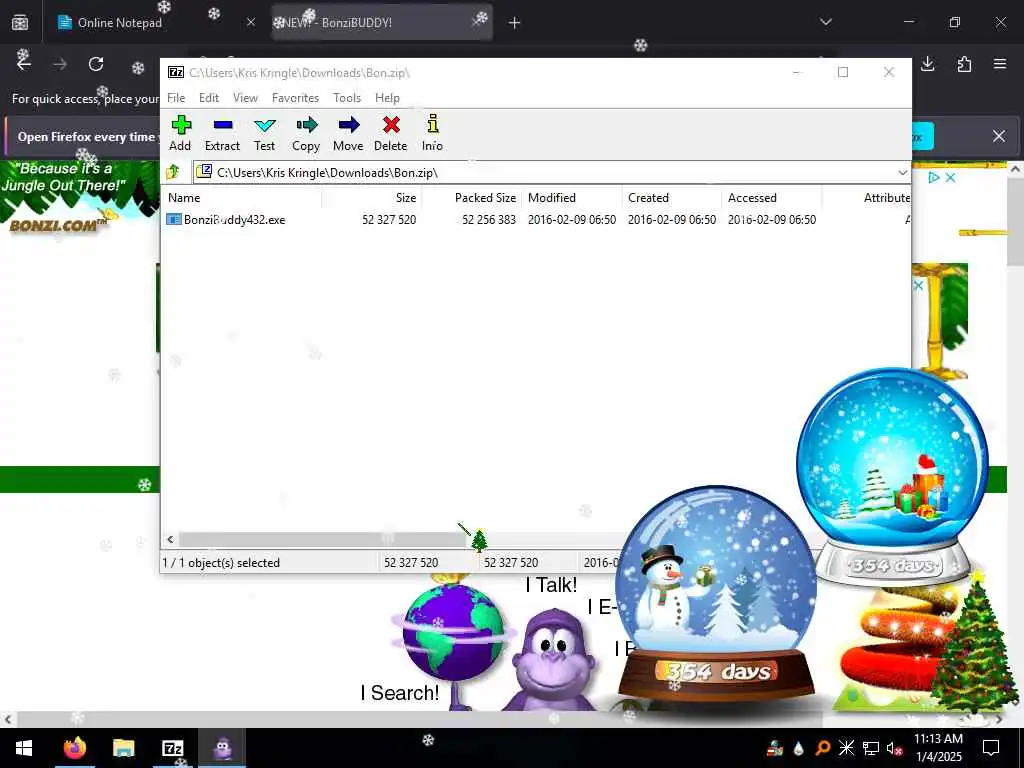Open the Firefox hamburger application menu
The height and width of the screenshot is (768, 1024).
[x=1000, y=64]
